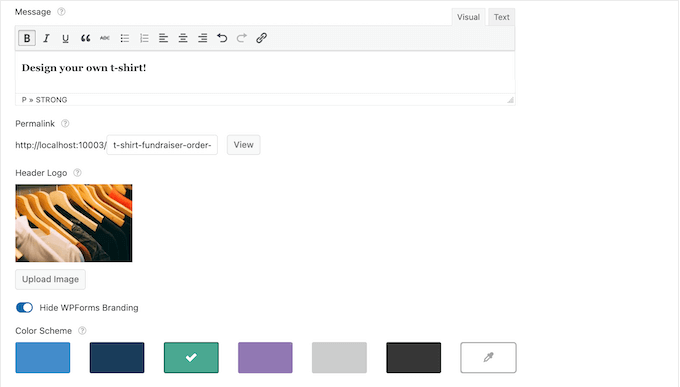Align message text left
Viewport: 680px width, 387px height.
(x=163, y=38)
